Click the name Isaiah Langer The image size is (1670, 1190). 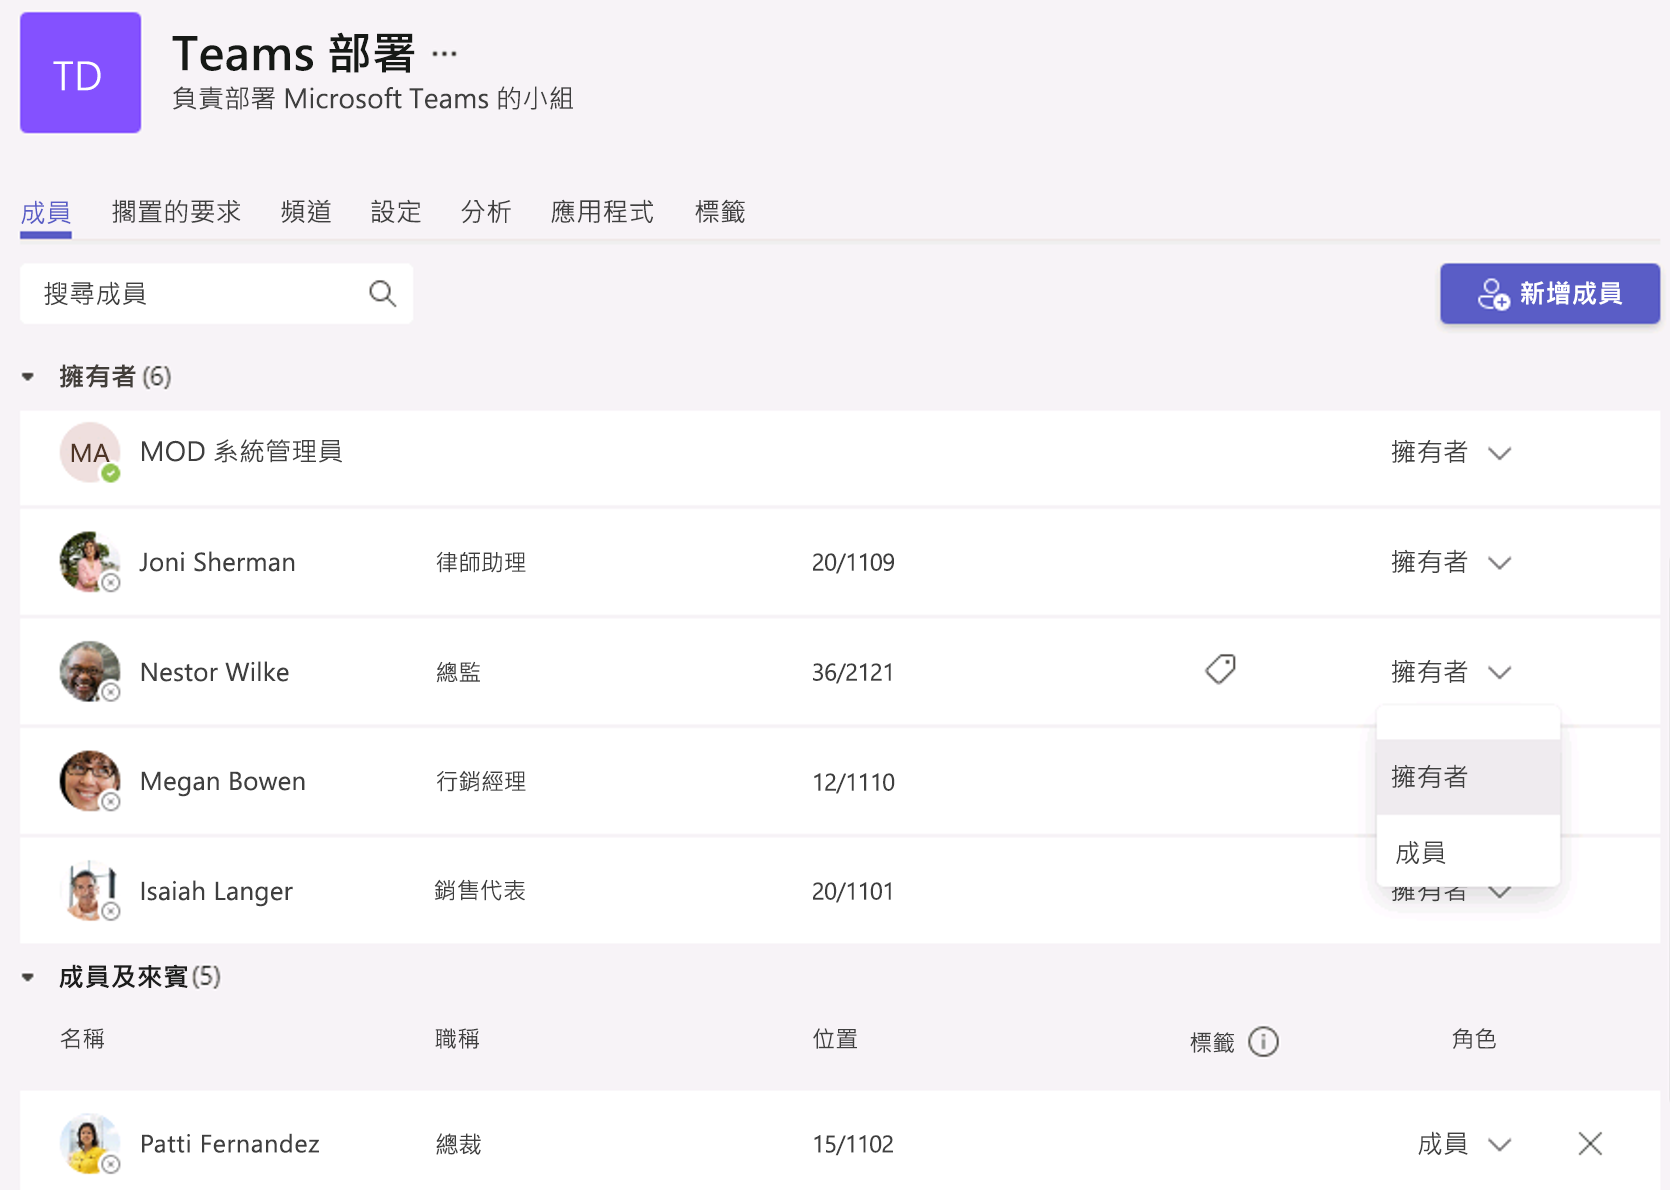(x=216, y=891)
